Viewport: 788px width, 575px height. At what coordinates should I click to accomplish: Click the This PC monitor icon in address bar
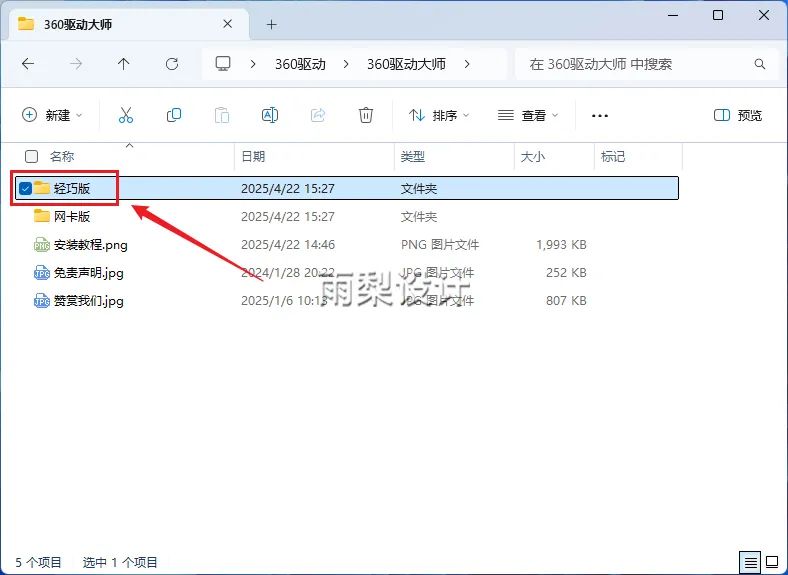click(223, 64)
